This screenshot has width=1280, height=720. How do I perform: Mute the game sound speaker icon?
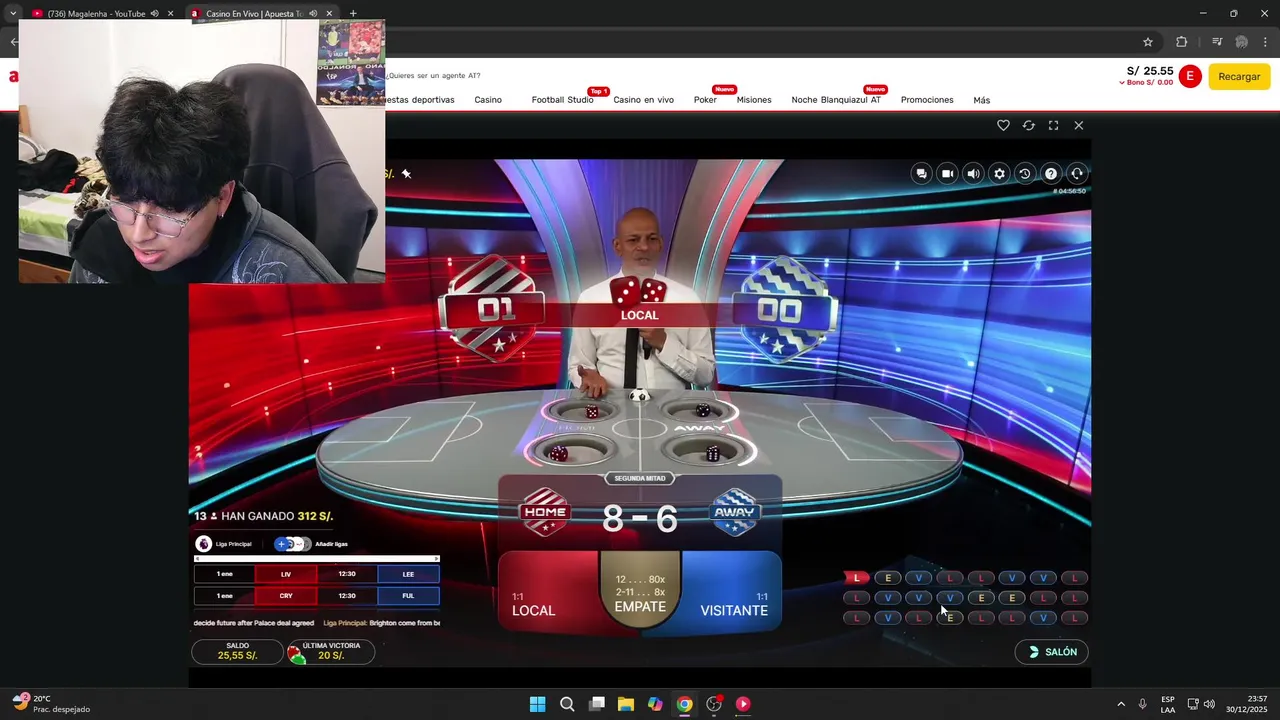pos(973,174)
